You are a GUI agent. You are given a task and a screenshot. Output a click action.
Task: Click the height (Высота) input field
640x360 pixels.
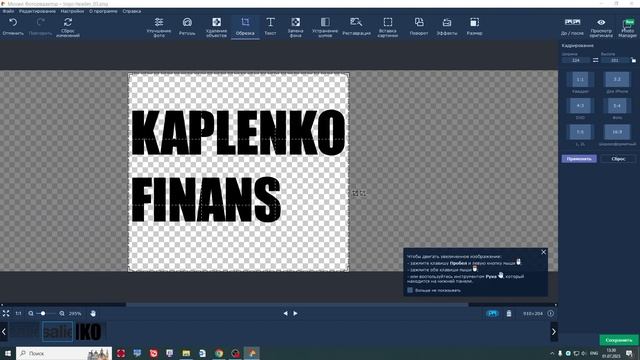pyautogui.click(x=615, y=60)
